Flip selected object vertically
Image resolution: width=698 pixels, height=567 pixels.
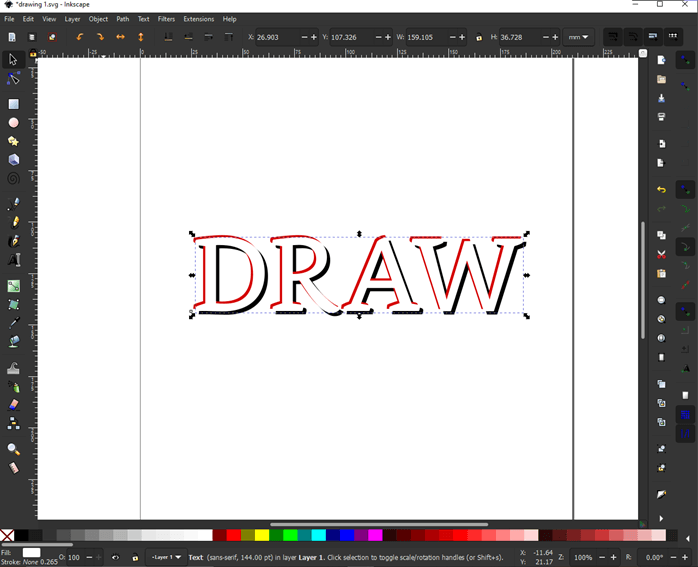(141, 37)
